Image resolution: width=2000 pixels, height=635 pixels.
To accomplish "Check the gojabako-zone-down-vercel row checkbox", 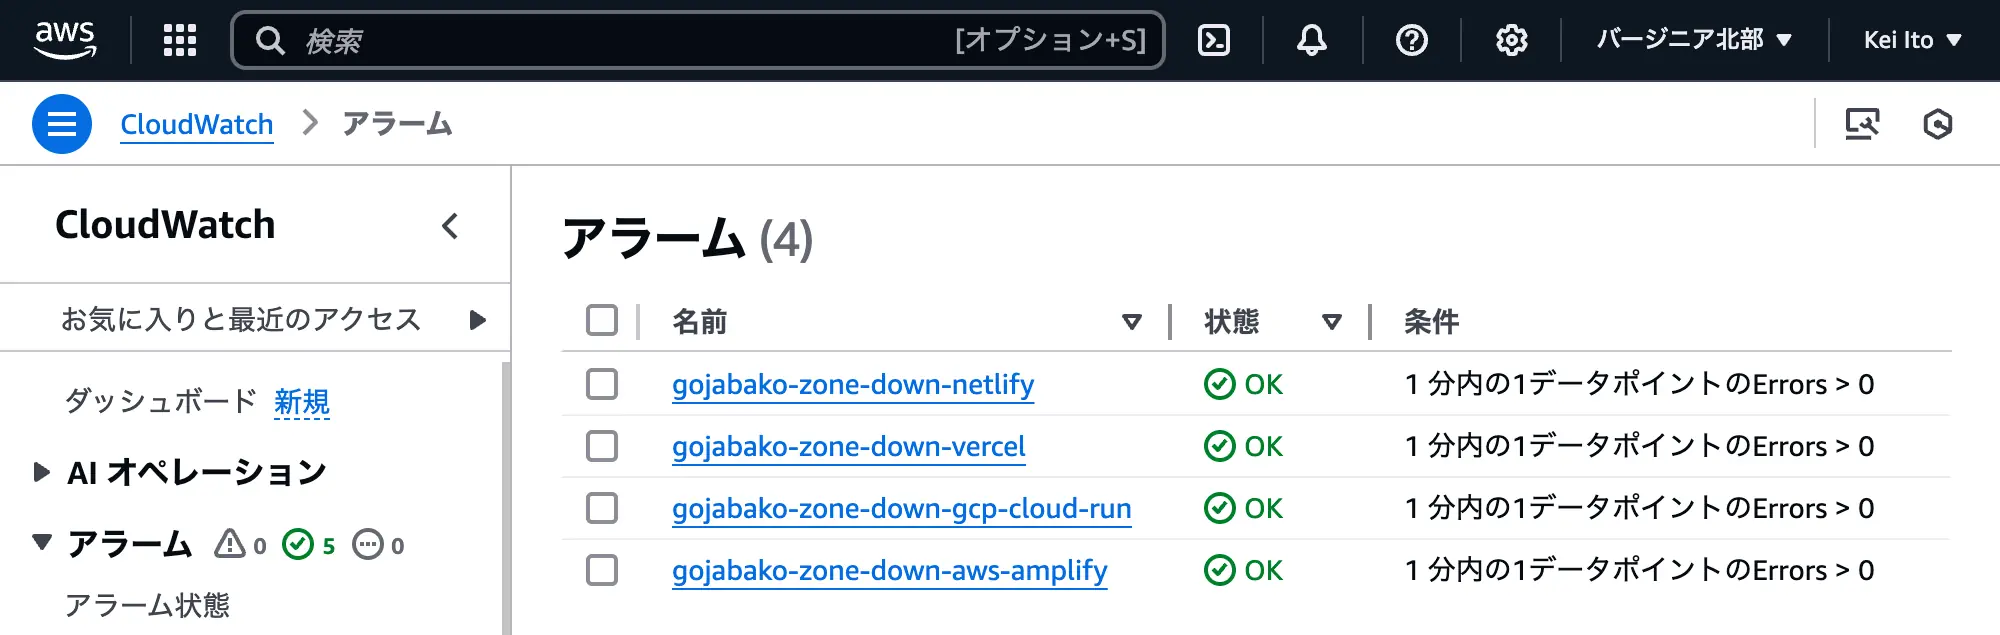I will [x=602, y=446].
